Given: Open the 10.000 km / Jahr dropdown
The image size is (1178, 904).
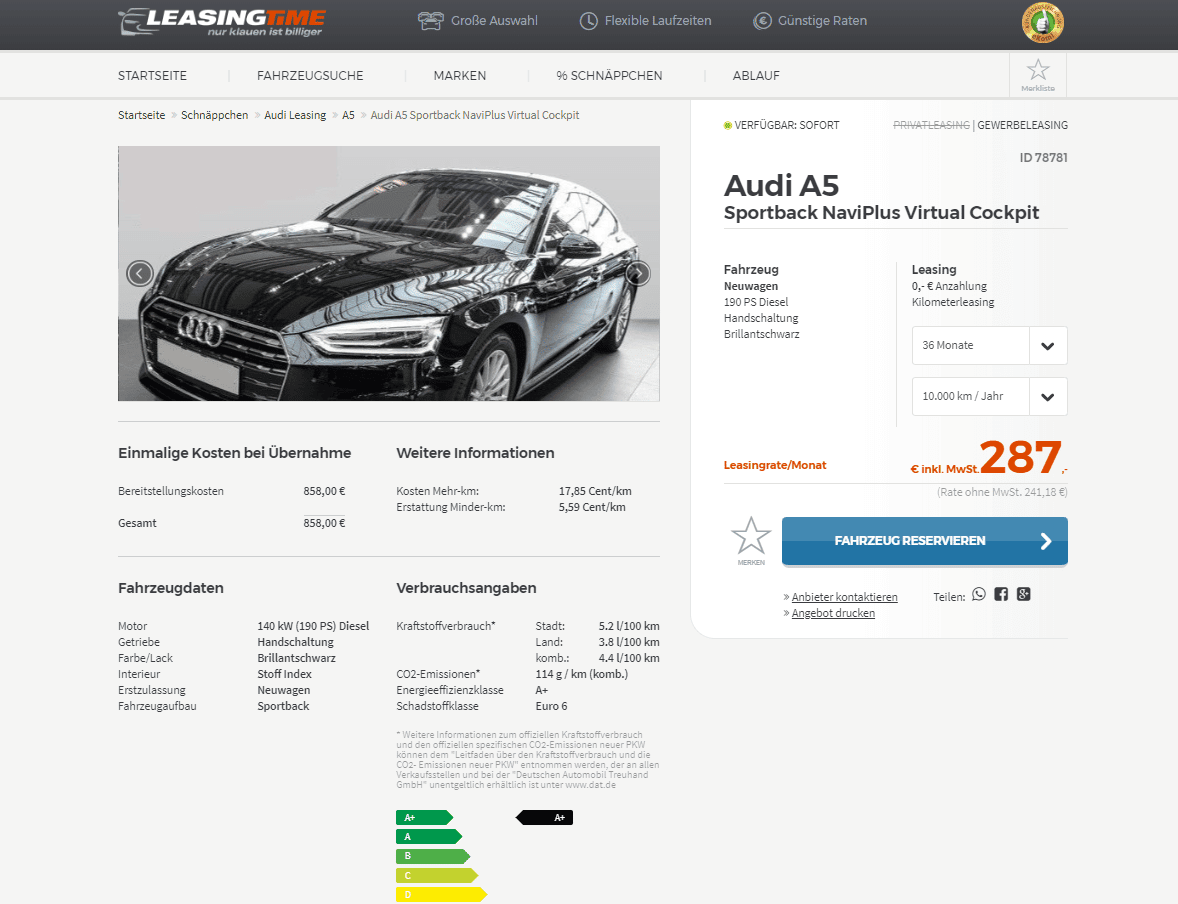Looking at the screenshot, I should pos(989,397).
